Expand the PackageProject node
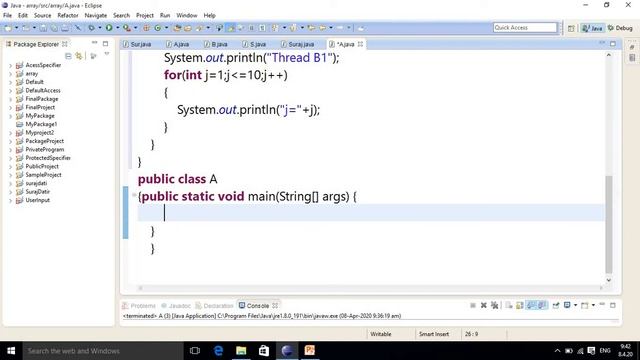The height and width of the screenshot is (360, 640). (x=10, y=141)
